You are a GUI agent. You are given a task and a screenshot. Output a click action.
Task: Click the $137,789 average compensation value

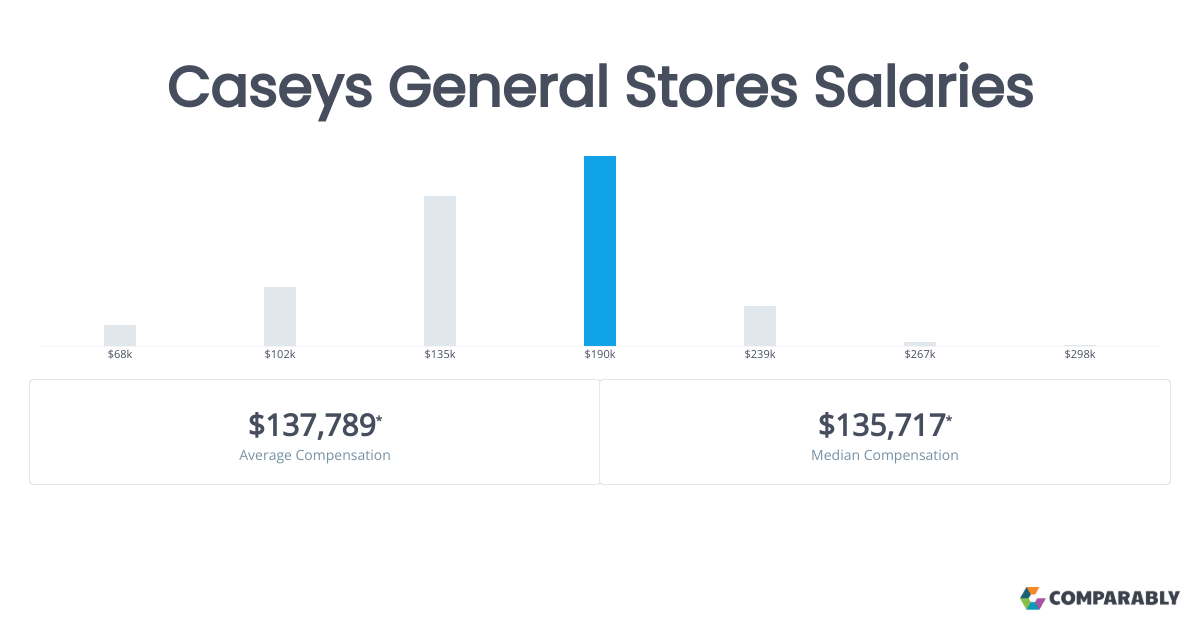tap(313, 425)
